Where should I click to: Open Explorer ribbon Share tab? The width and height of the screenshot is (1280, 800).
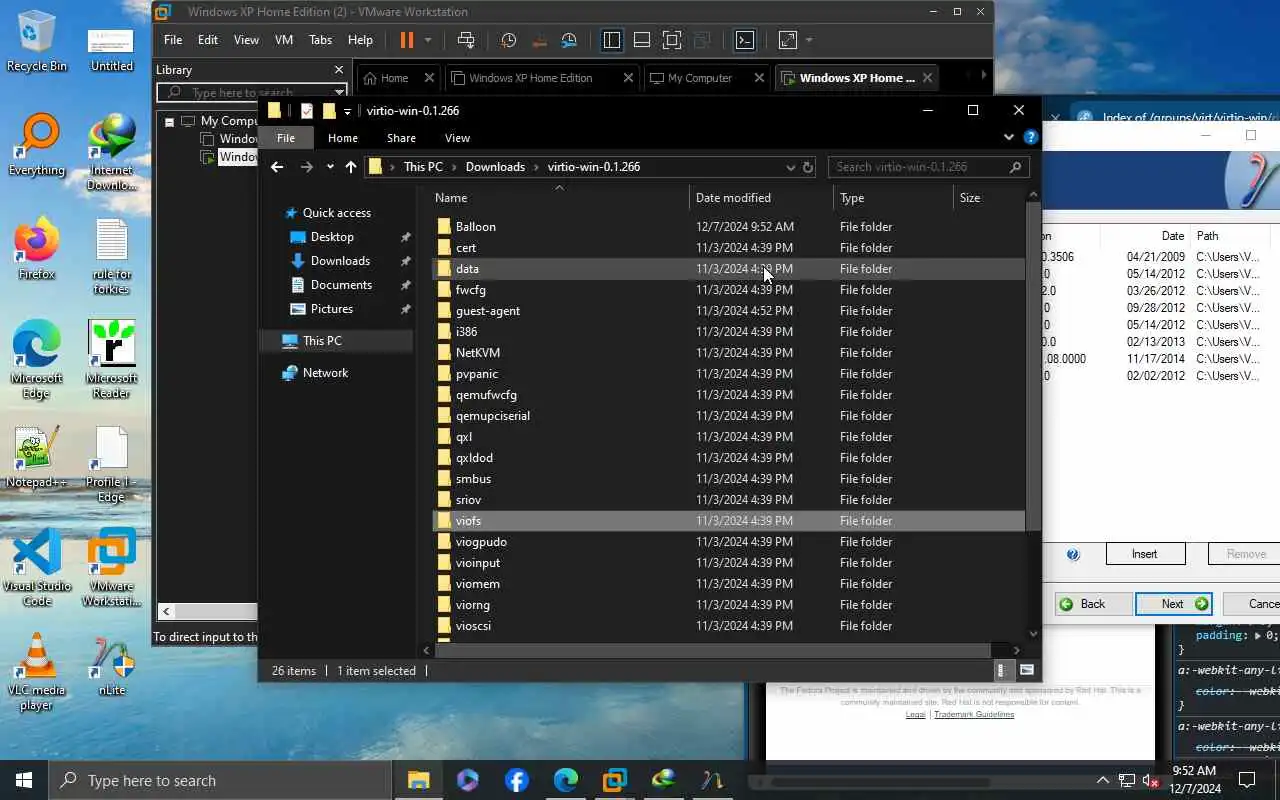click(401, 138)
